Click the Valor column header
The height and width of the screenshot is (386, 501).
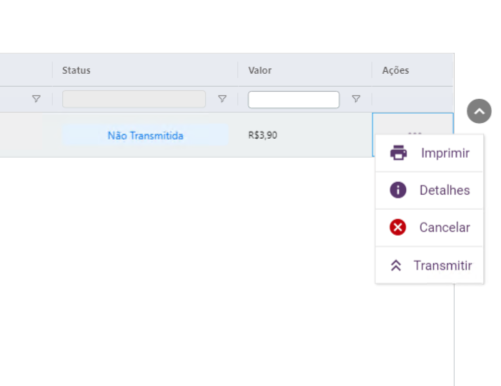coord(305,70)
